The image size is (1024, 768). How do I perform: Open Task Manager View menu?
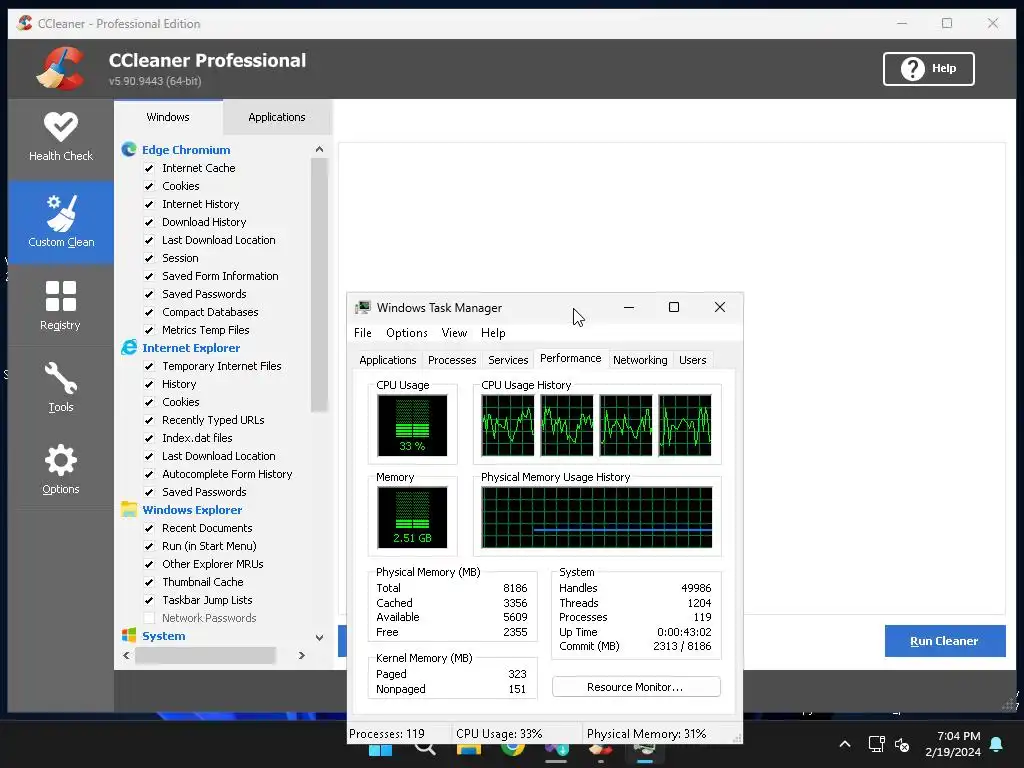point(454,333)
